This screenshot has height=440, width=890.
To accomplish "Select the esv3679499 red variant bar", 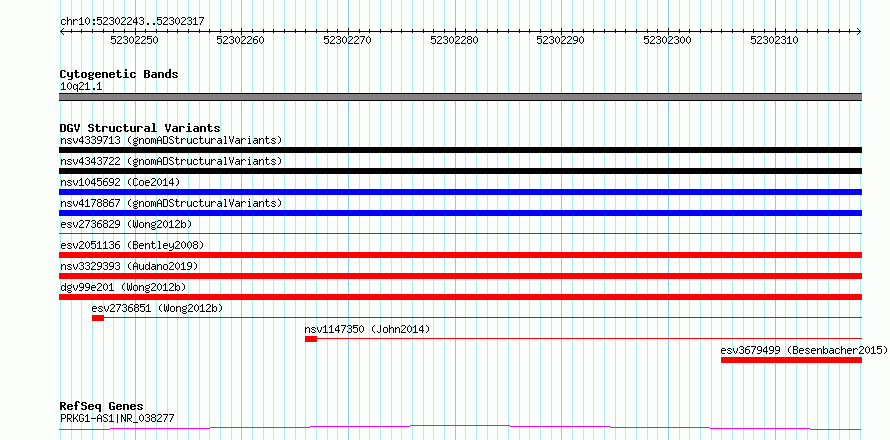I will 791,360.
